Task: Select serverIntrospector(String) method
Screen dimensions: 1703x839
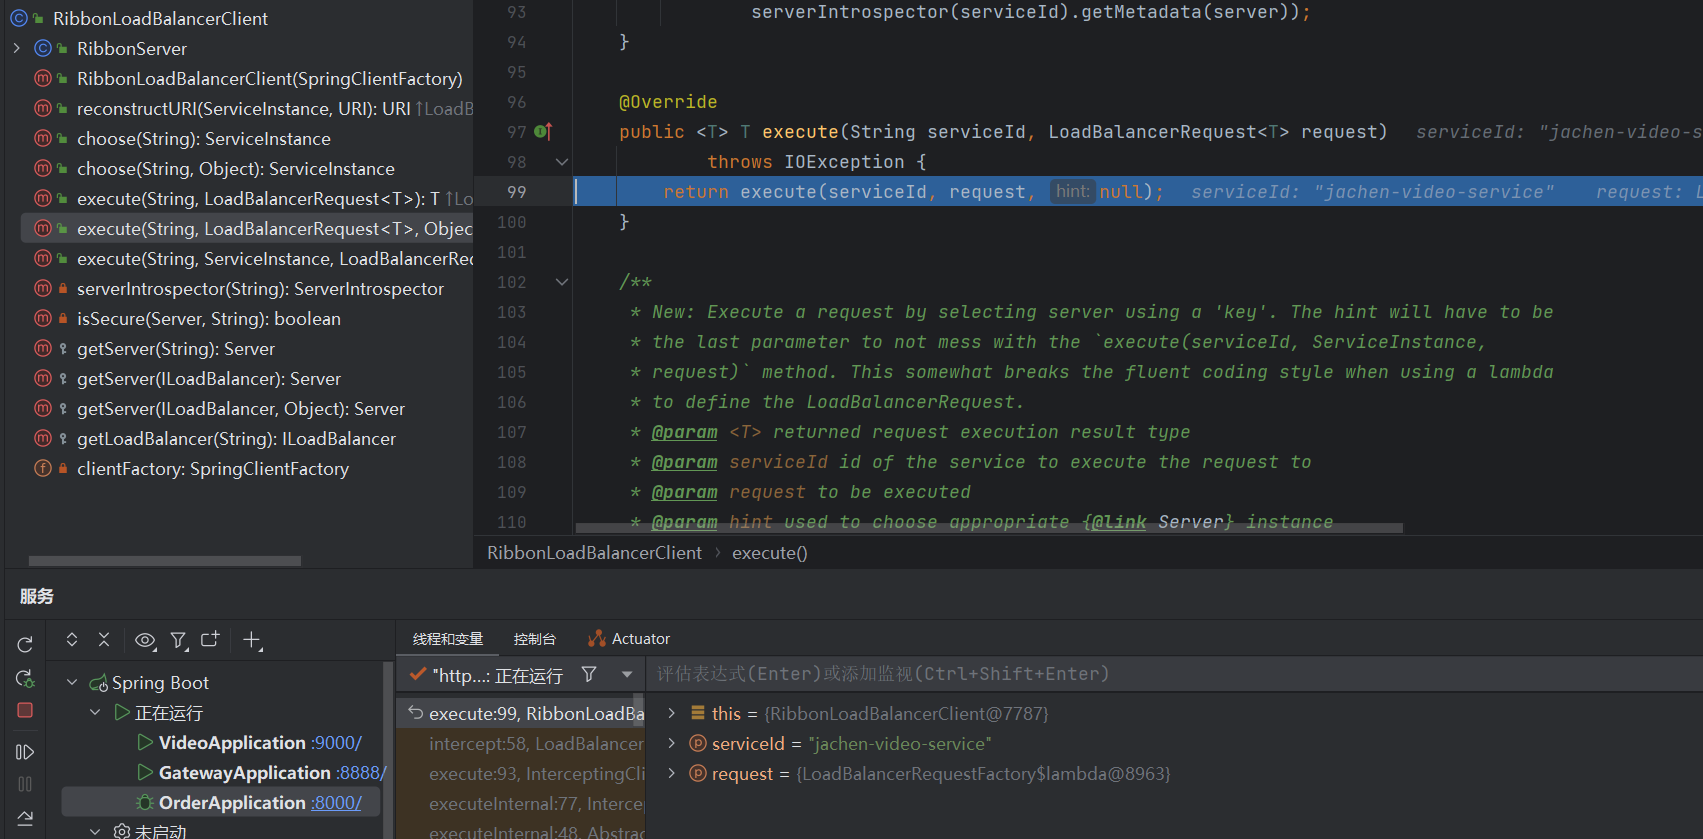Action: [x=260, y=288]
